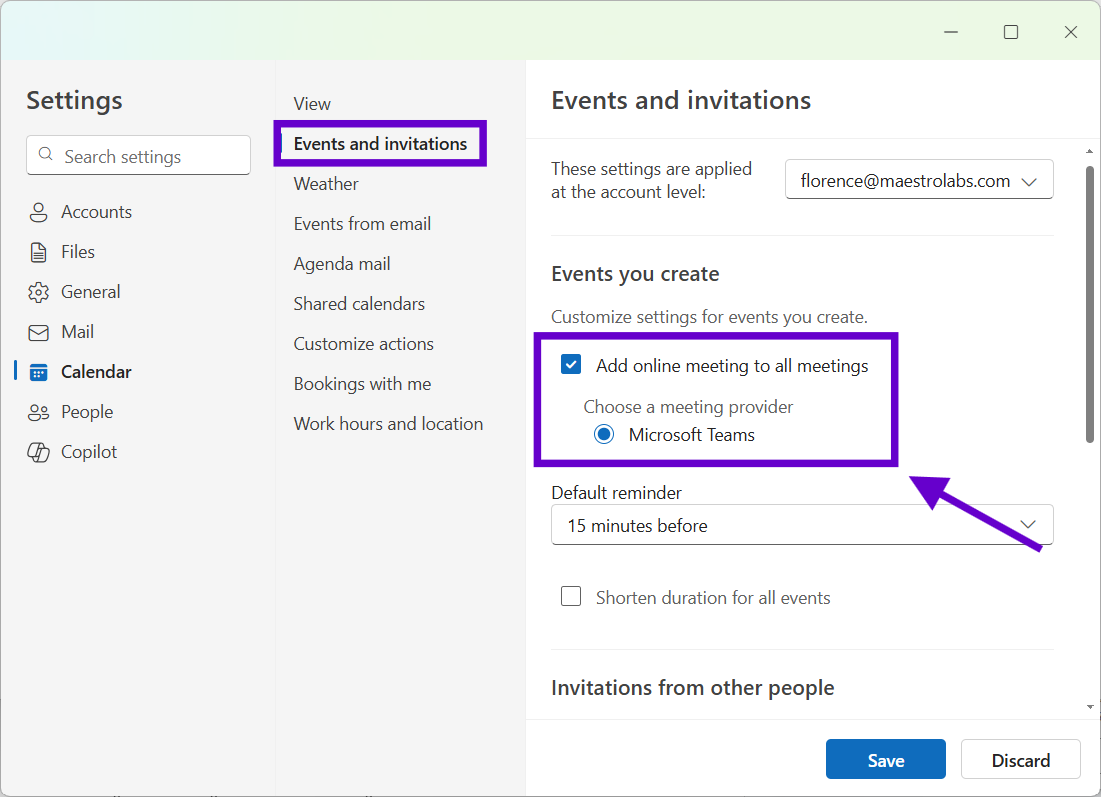1101x797 pixels.
Task: Click the Accounts person icon
Action: (39, 212)
